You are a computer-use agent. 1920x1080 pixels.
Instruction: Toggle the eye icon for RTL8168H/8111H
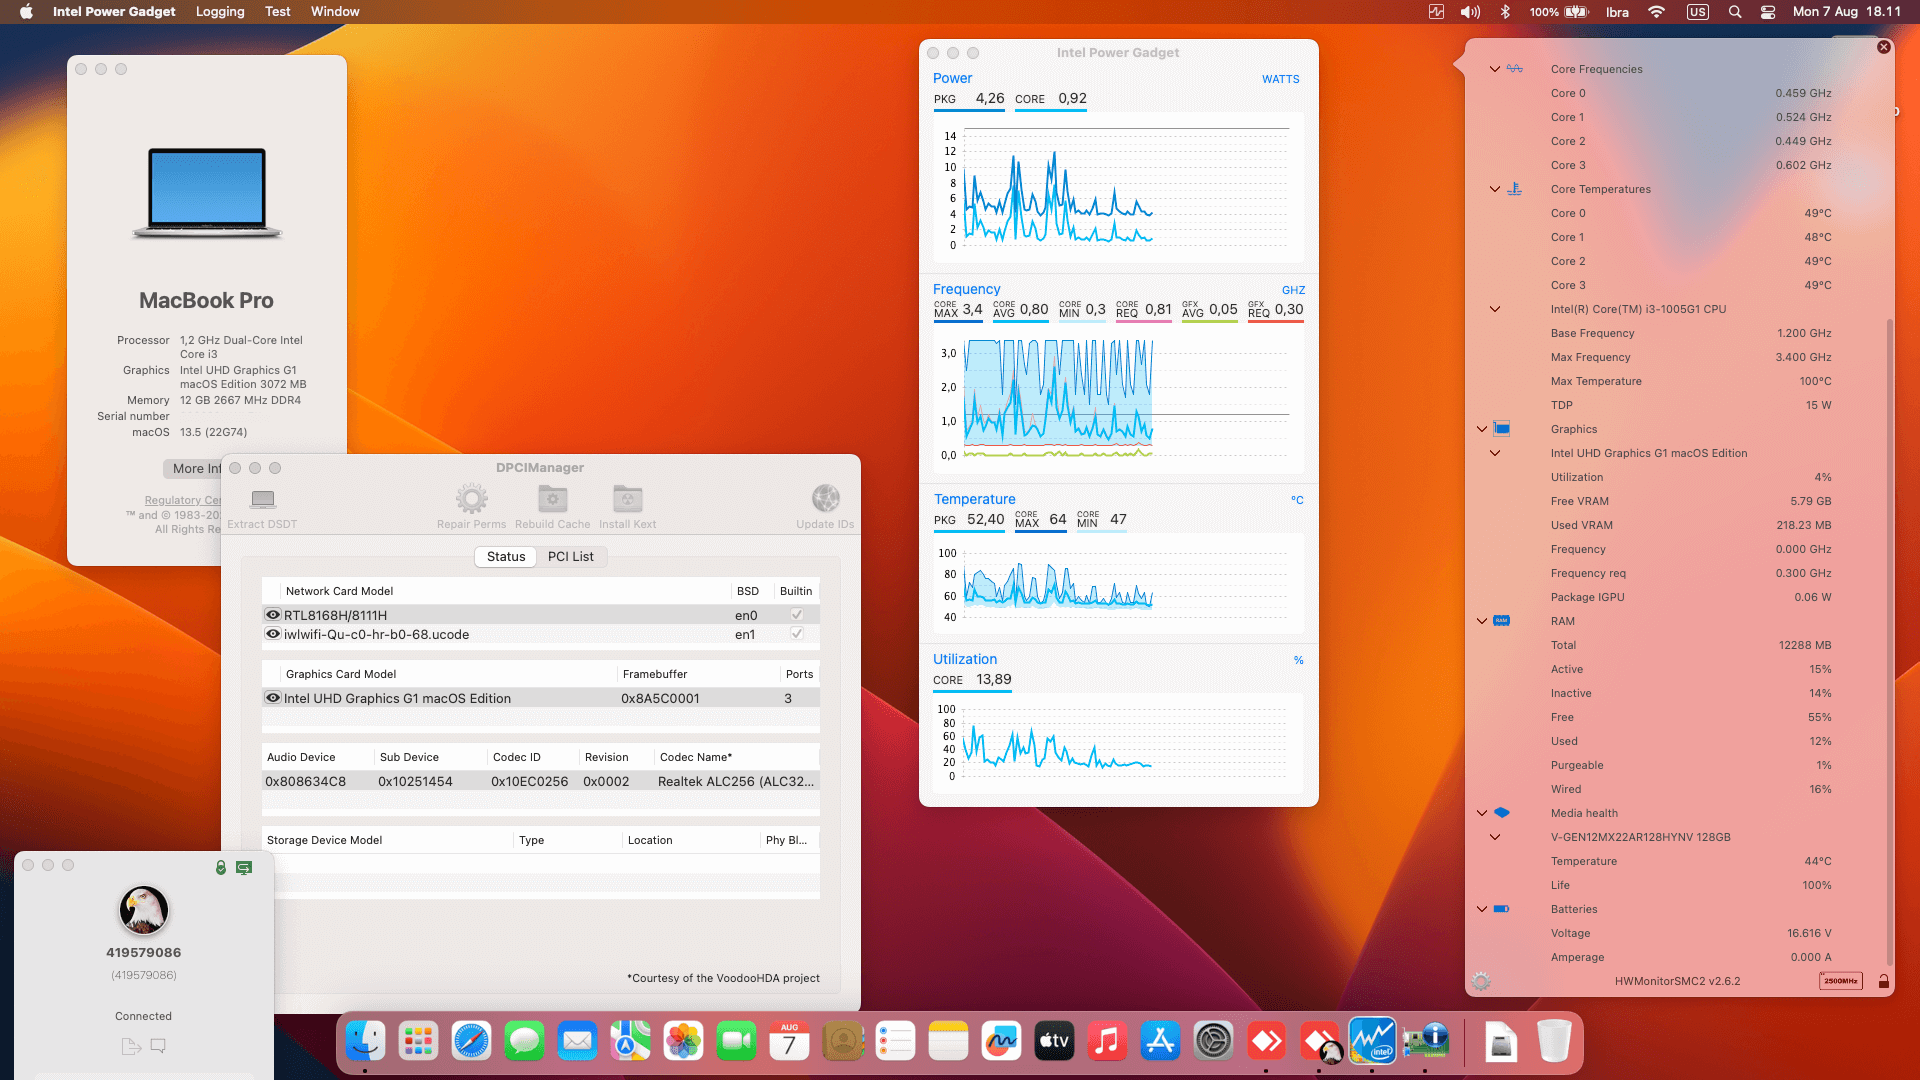pyautogui.click(x=272, y=615)
